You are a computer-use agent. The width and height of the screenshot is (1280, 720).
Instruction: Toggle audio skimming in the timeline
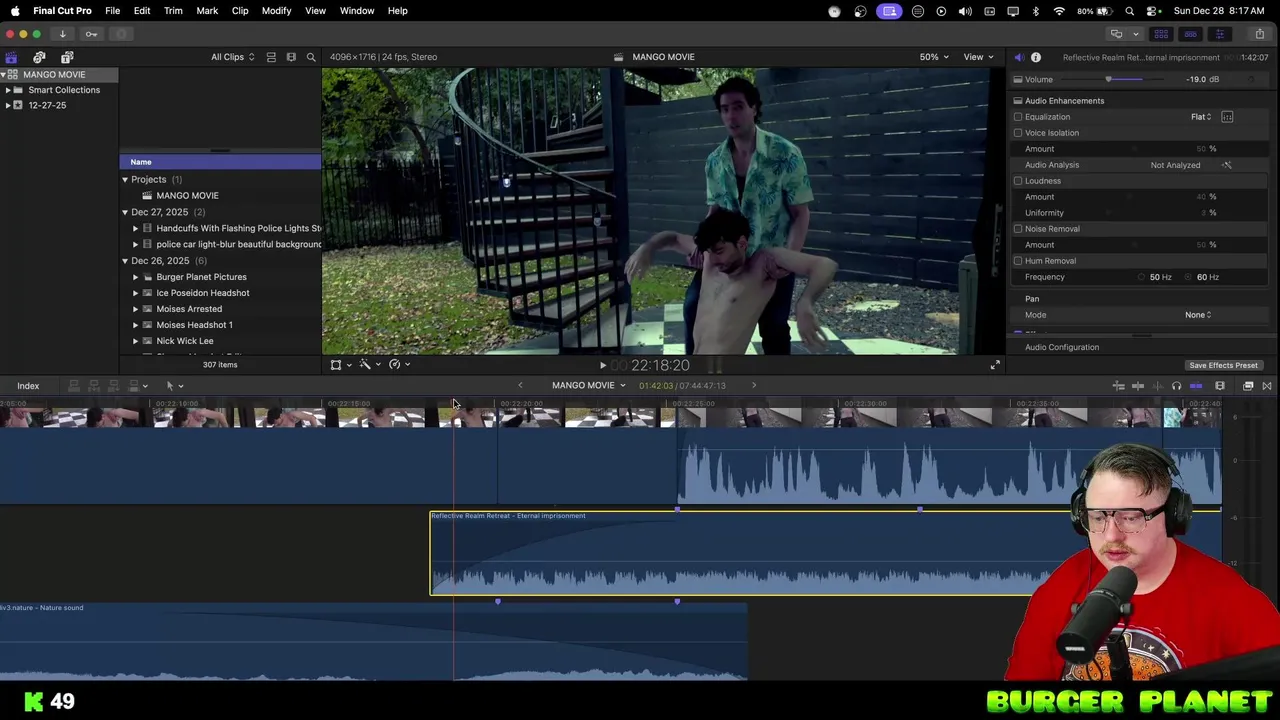click(x=1157, y=386)
